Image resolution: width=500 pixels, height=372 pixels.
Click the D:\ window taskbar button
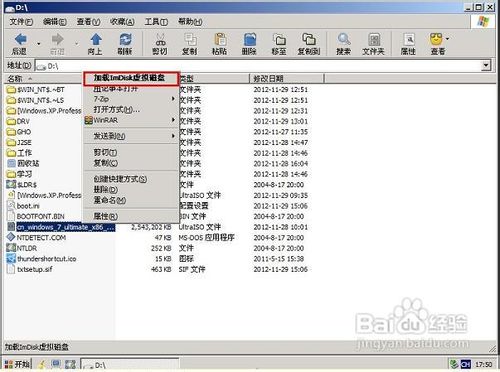130,365
